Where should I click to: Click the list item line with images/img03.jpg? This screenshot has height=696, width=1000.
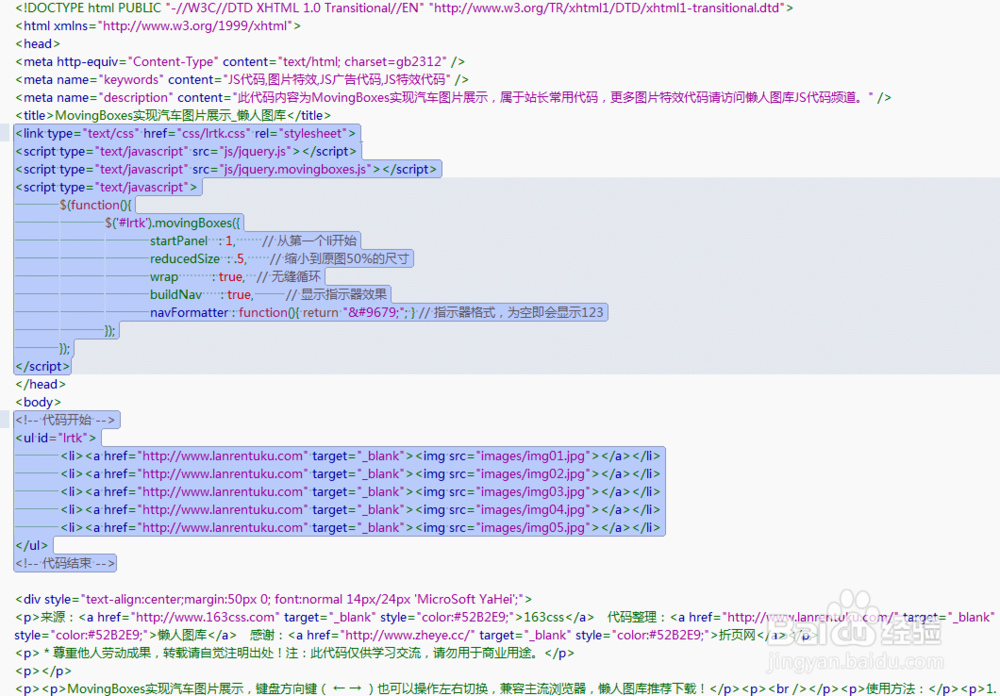coord(360,492)
